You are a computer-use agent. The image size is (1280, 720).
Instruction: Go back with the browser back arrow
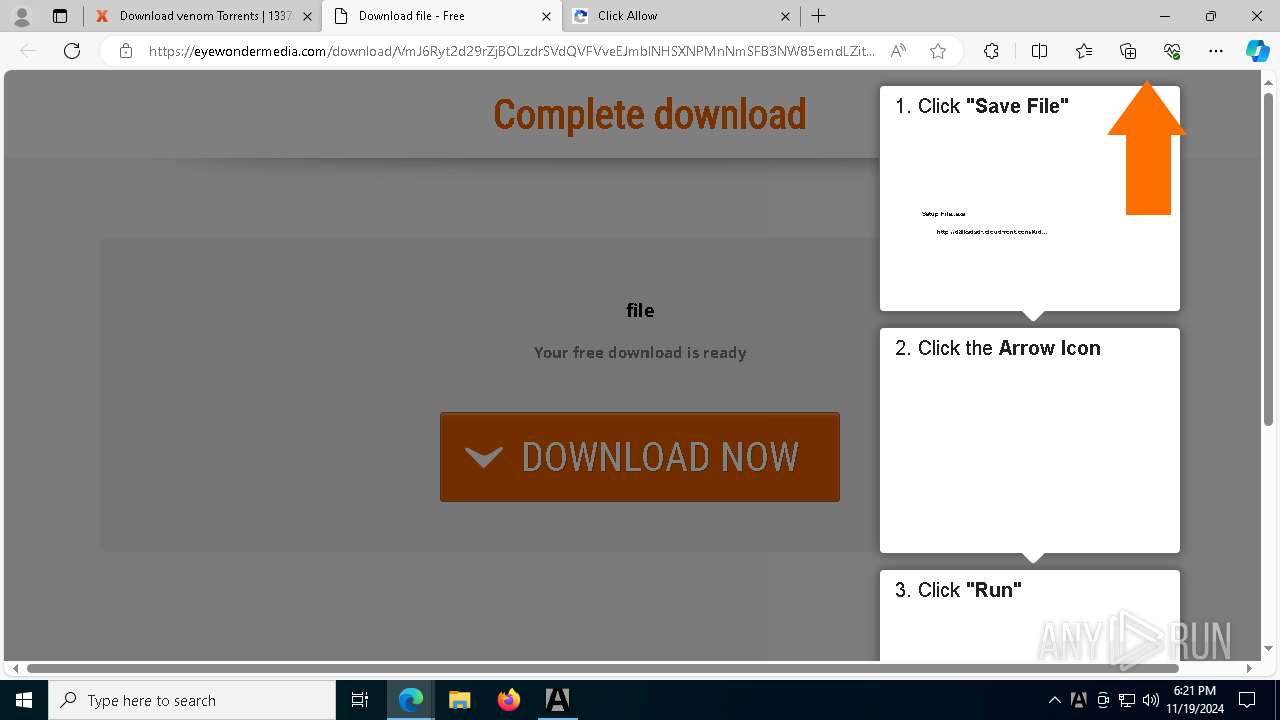[x=28, y=51]
